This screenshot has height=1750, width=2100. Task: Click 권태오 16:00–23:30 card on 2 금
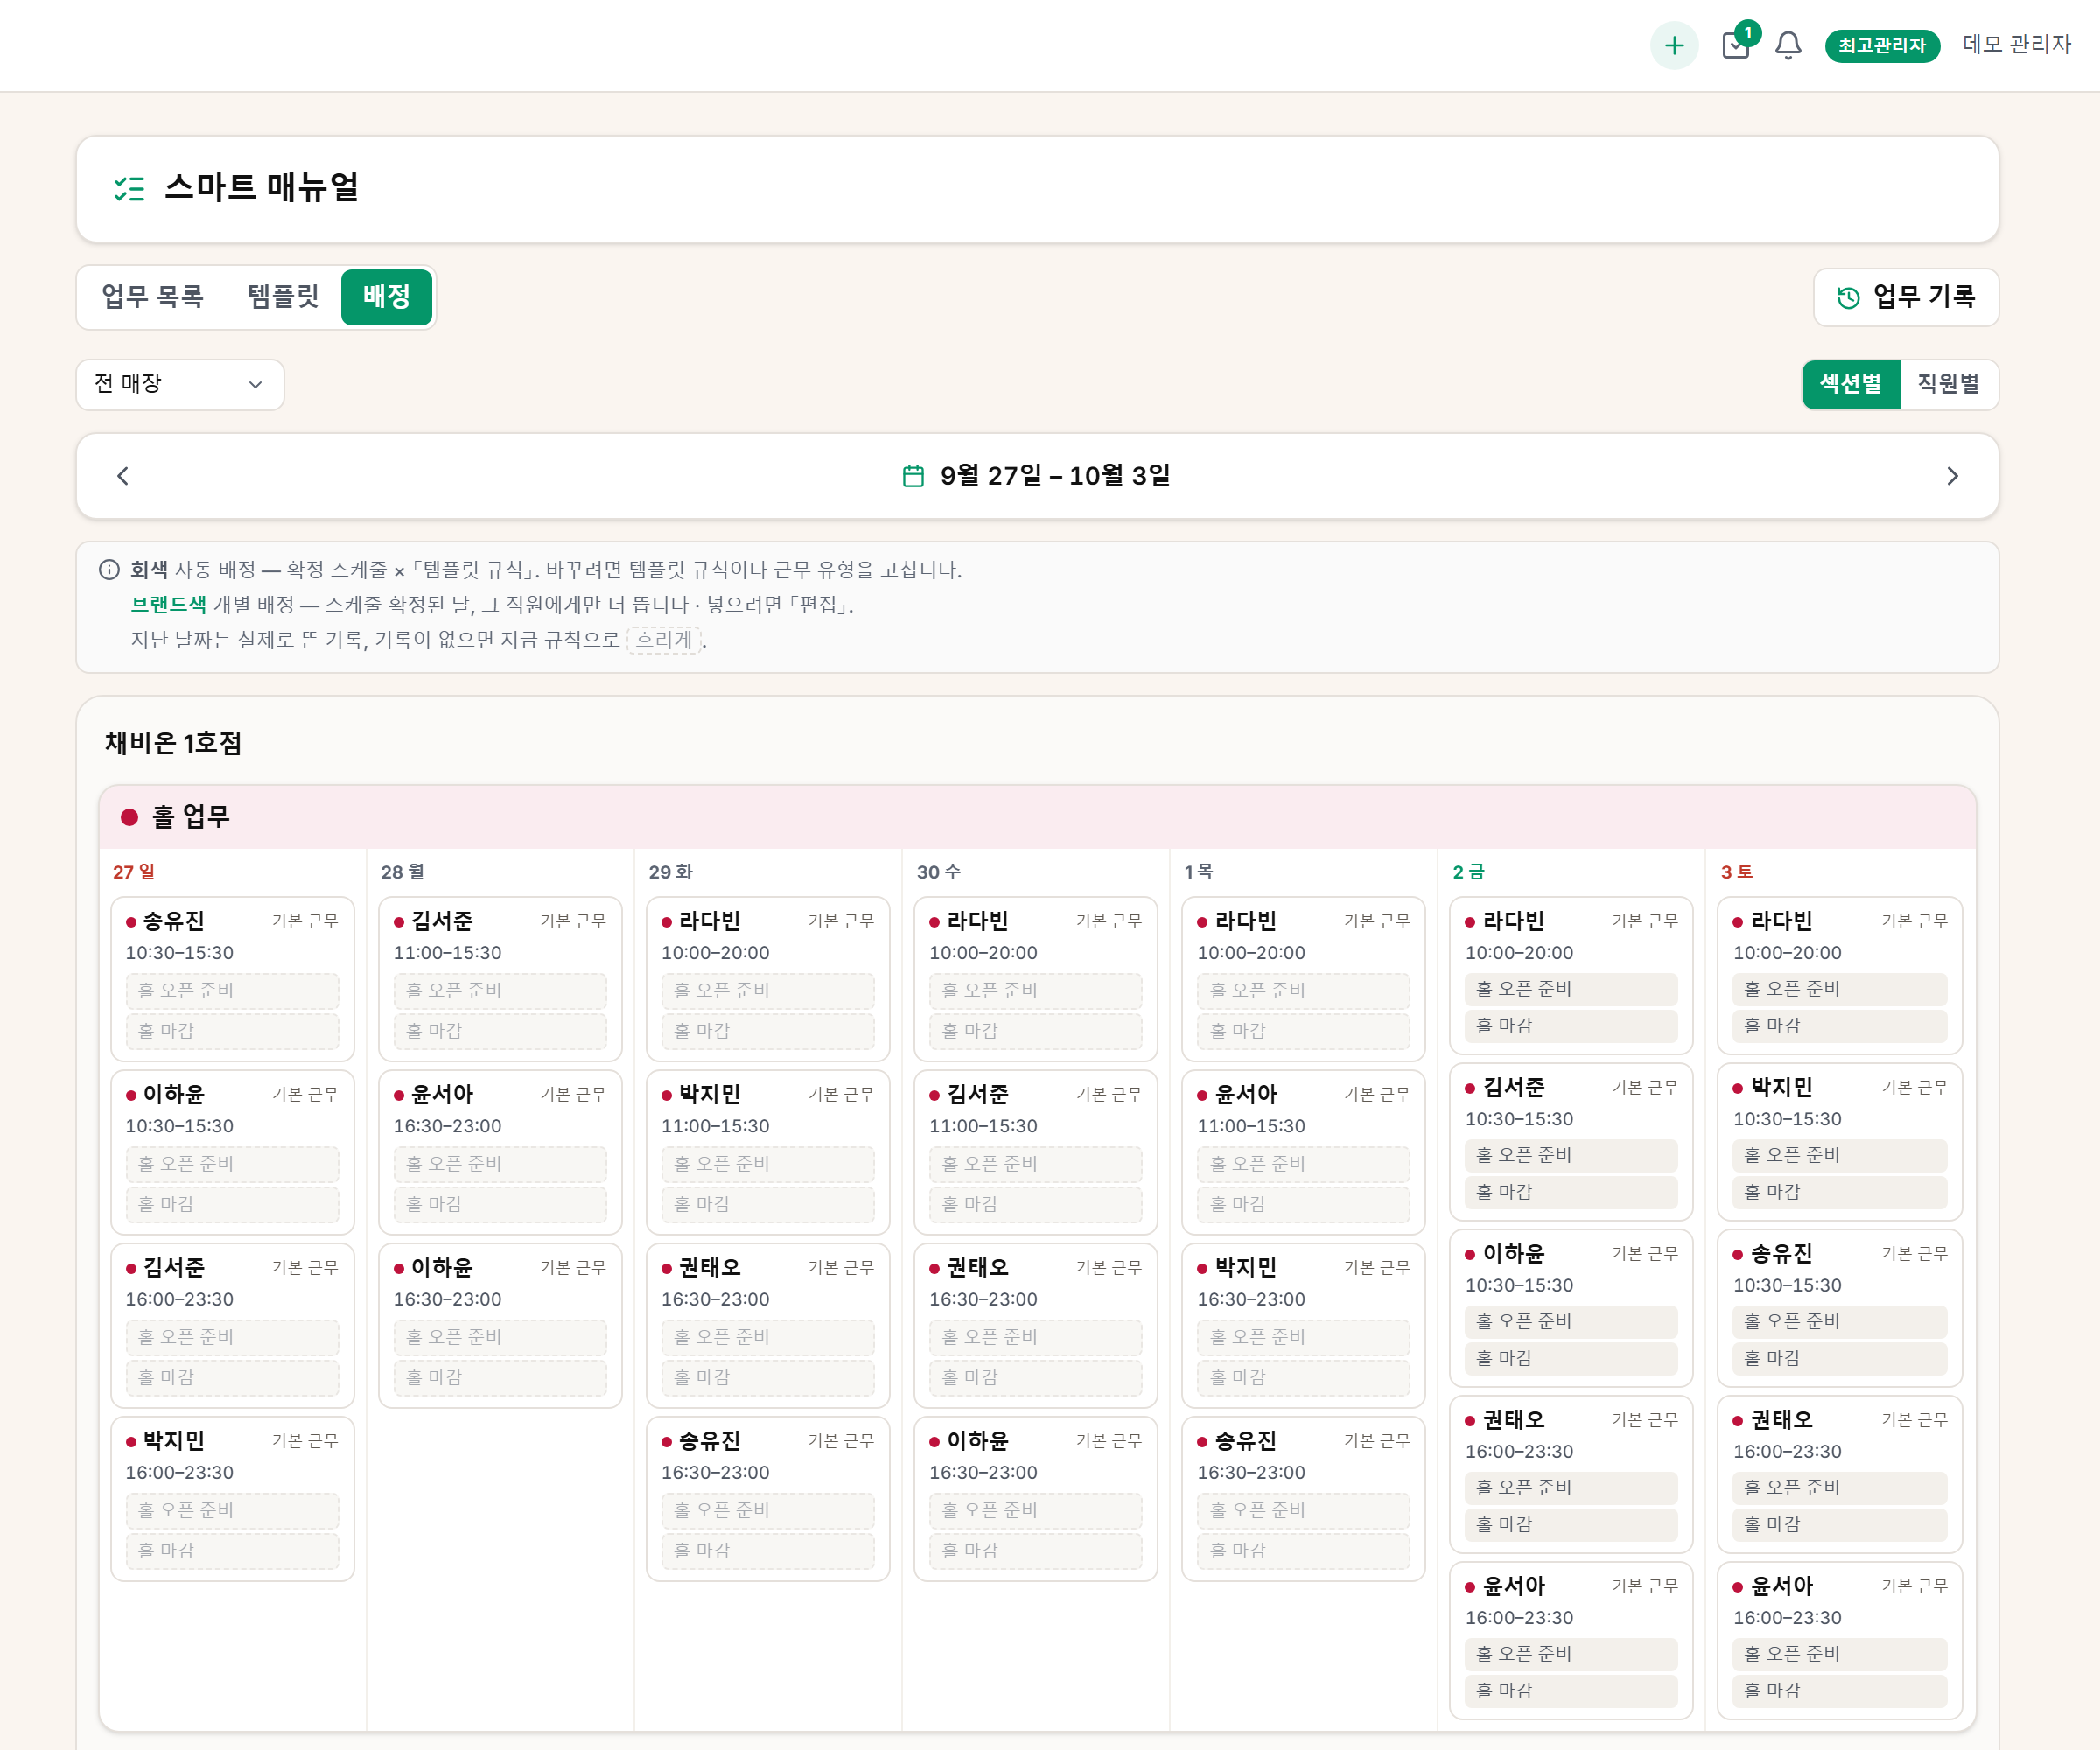point(1570,1473)
